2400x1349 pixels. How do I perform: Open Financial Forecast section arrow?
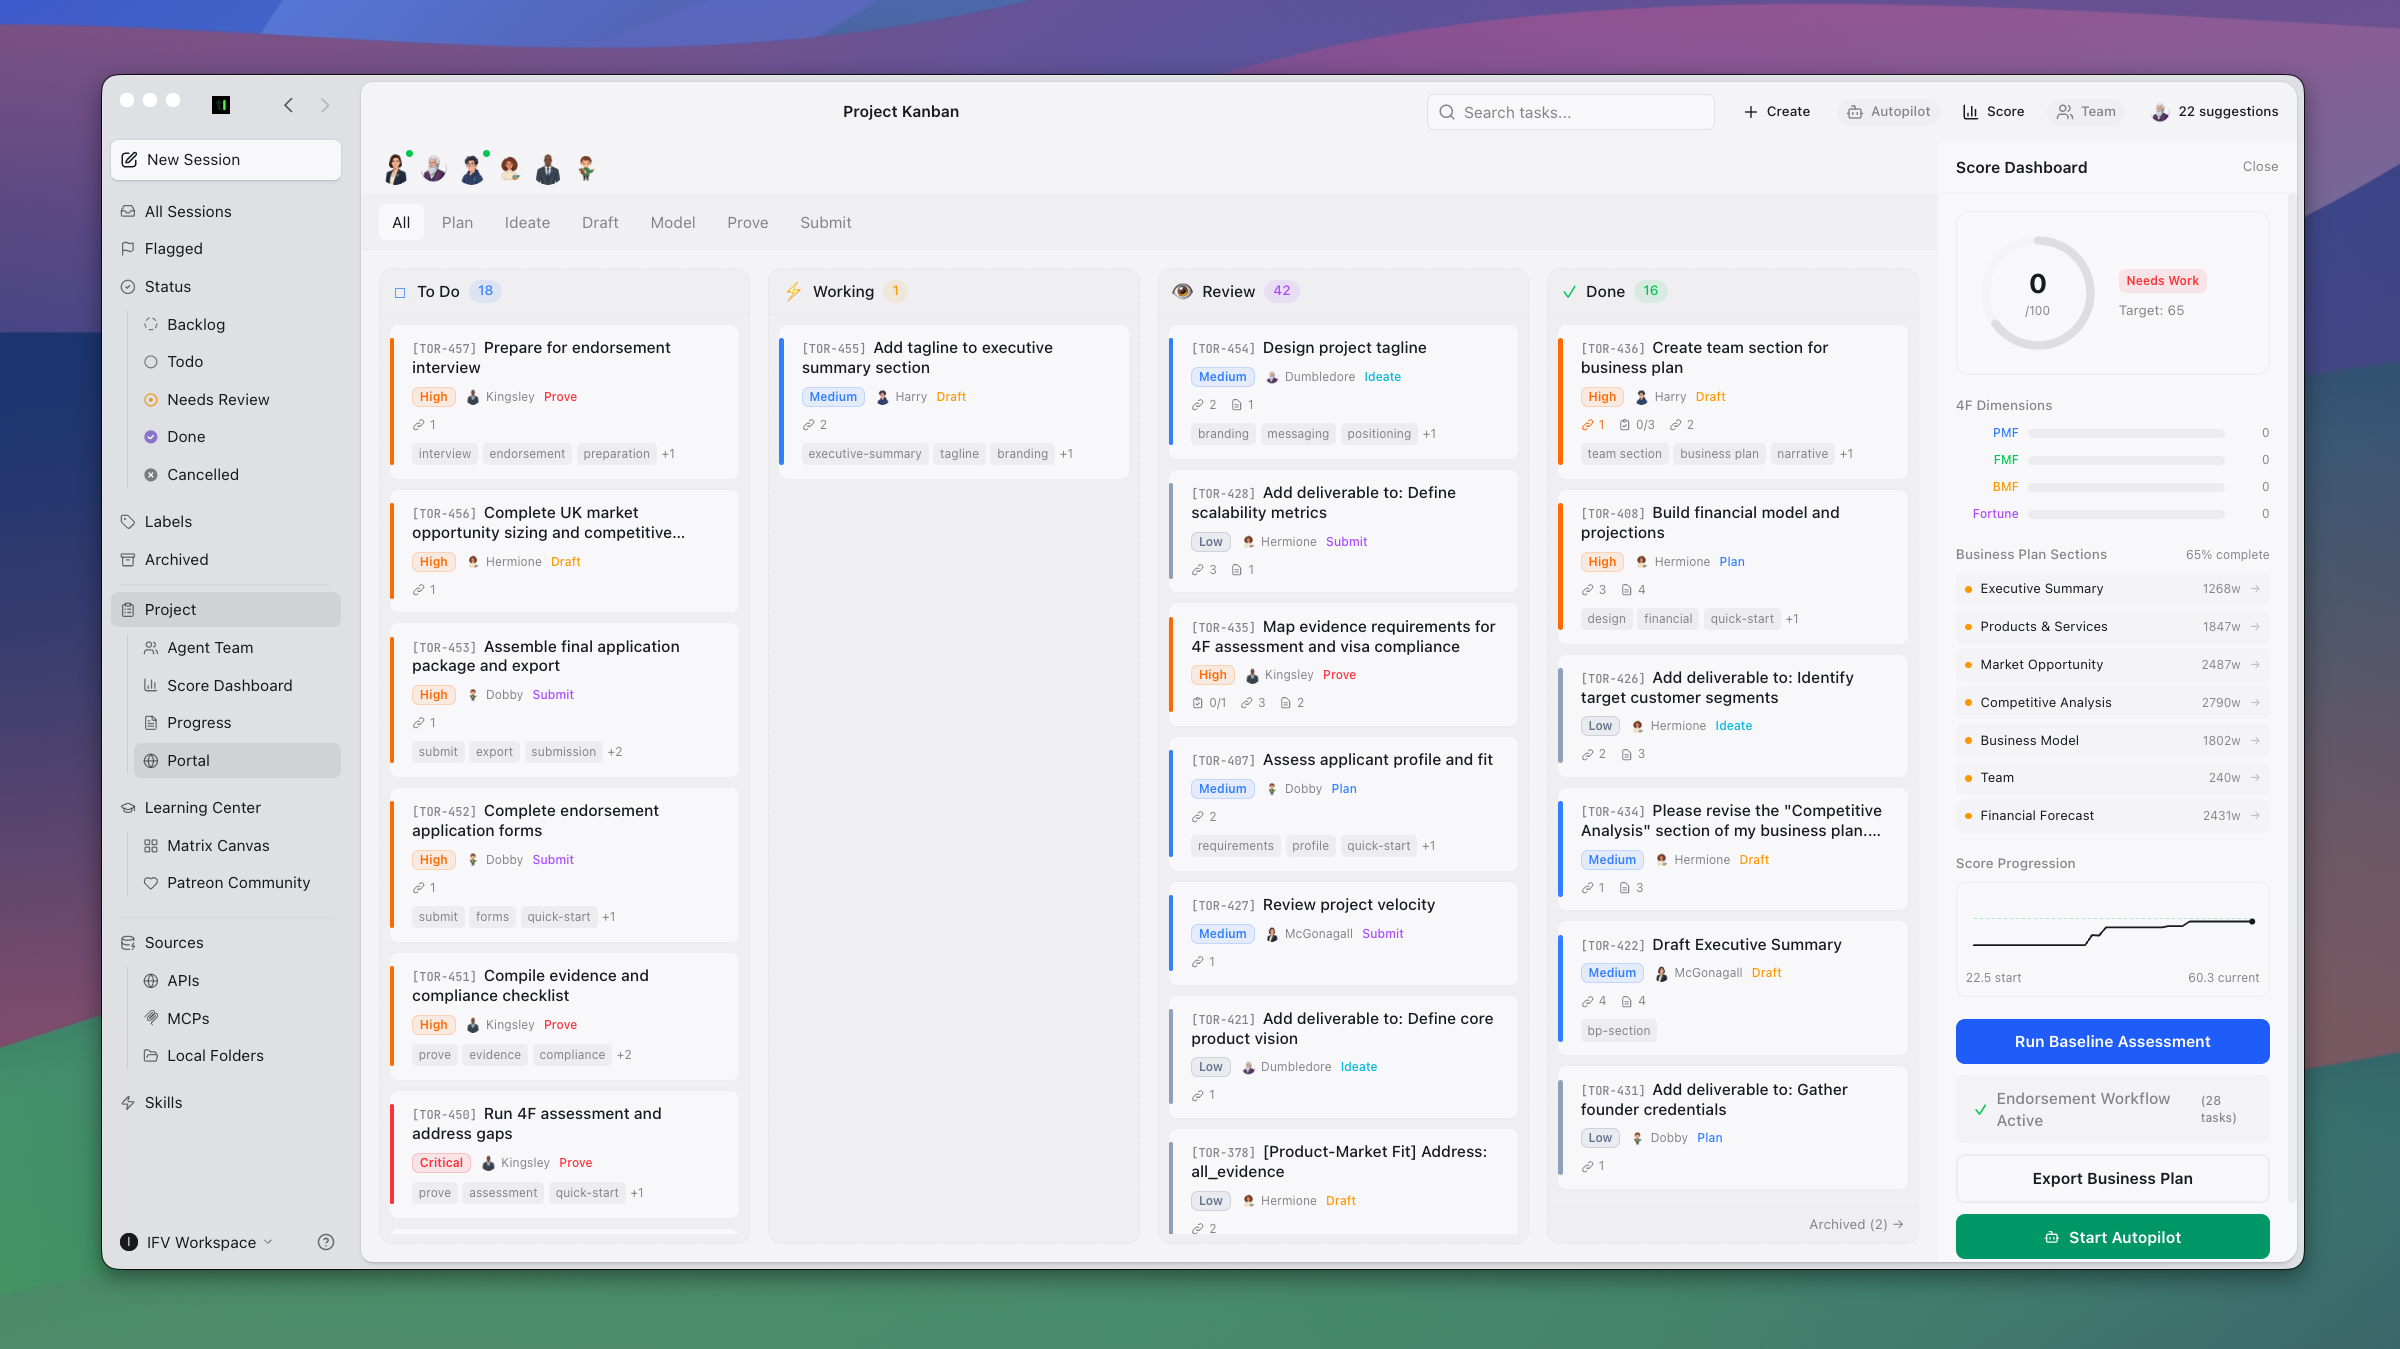pyautogui.click(x=2255, y=816)
